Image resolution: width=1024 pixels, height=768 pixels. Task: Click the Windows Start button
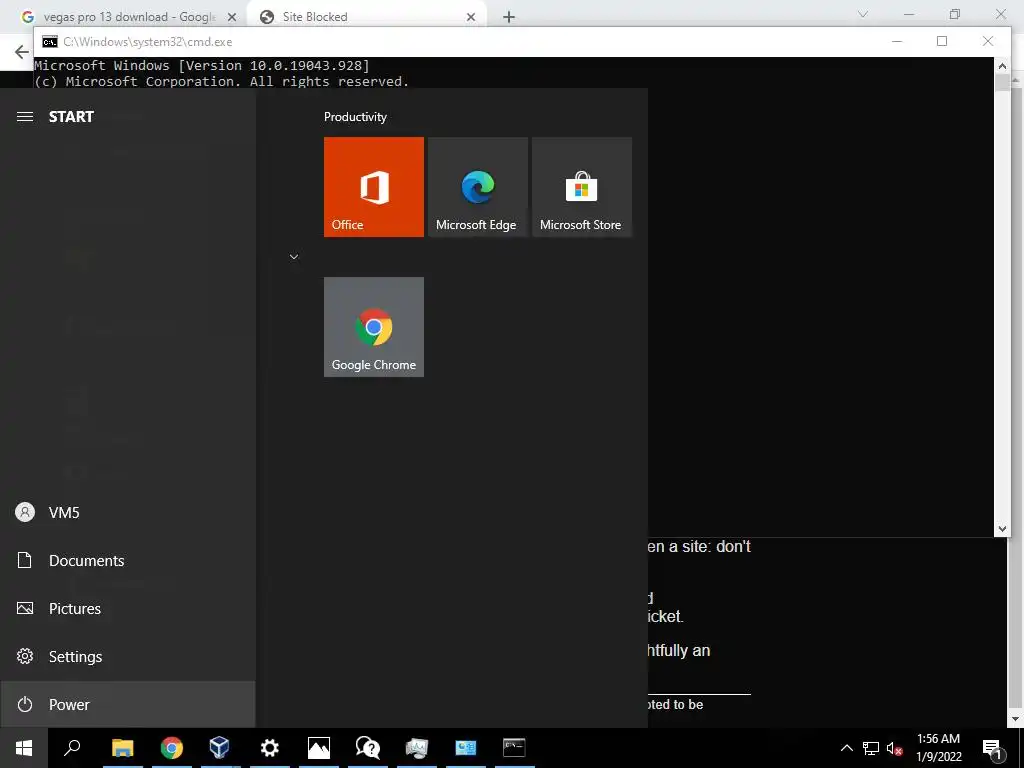24,748
